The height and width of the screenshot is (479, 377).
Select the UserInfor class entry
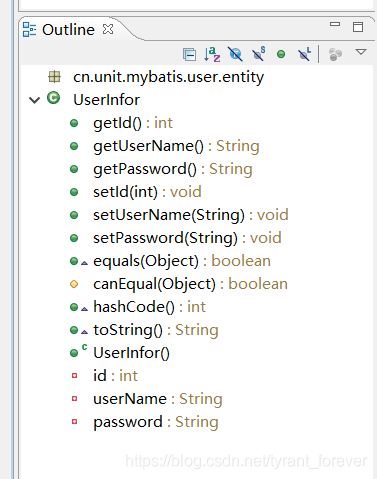[x=106, y=100]
